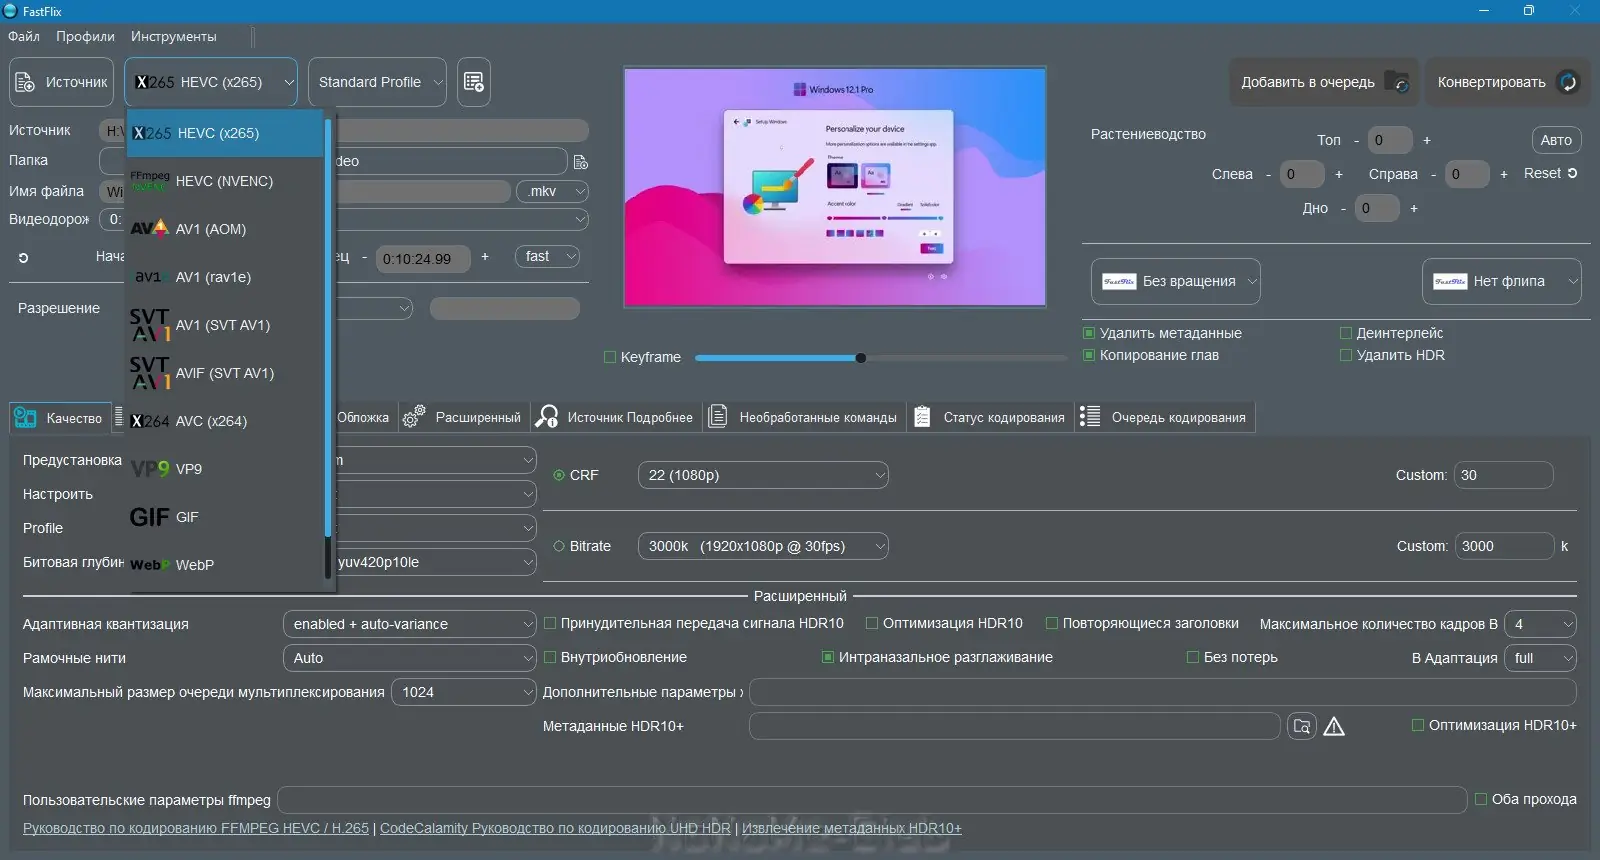Click the HDR10+ warning triangle icon
Viewport: 1600px width, 860px height.
pos(1334,726)
